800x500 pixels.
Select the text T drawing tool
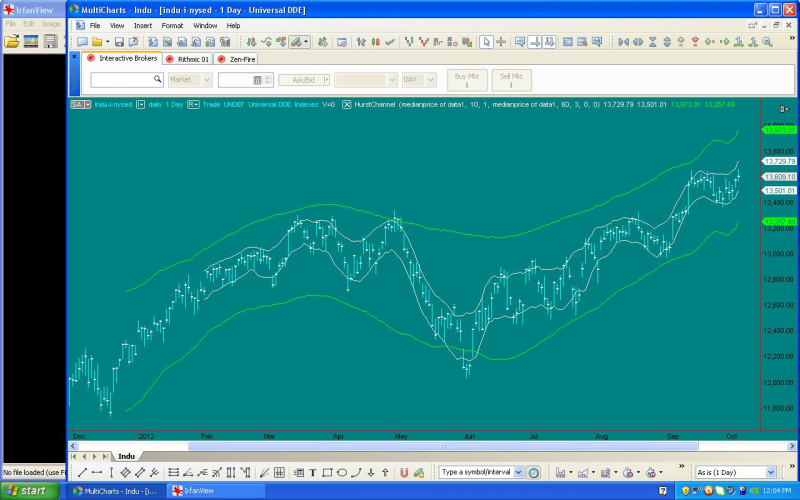(x=313, y=472)
